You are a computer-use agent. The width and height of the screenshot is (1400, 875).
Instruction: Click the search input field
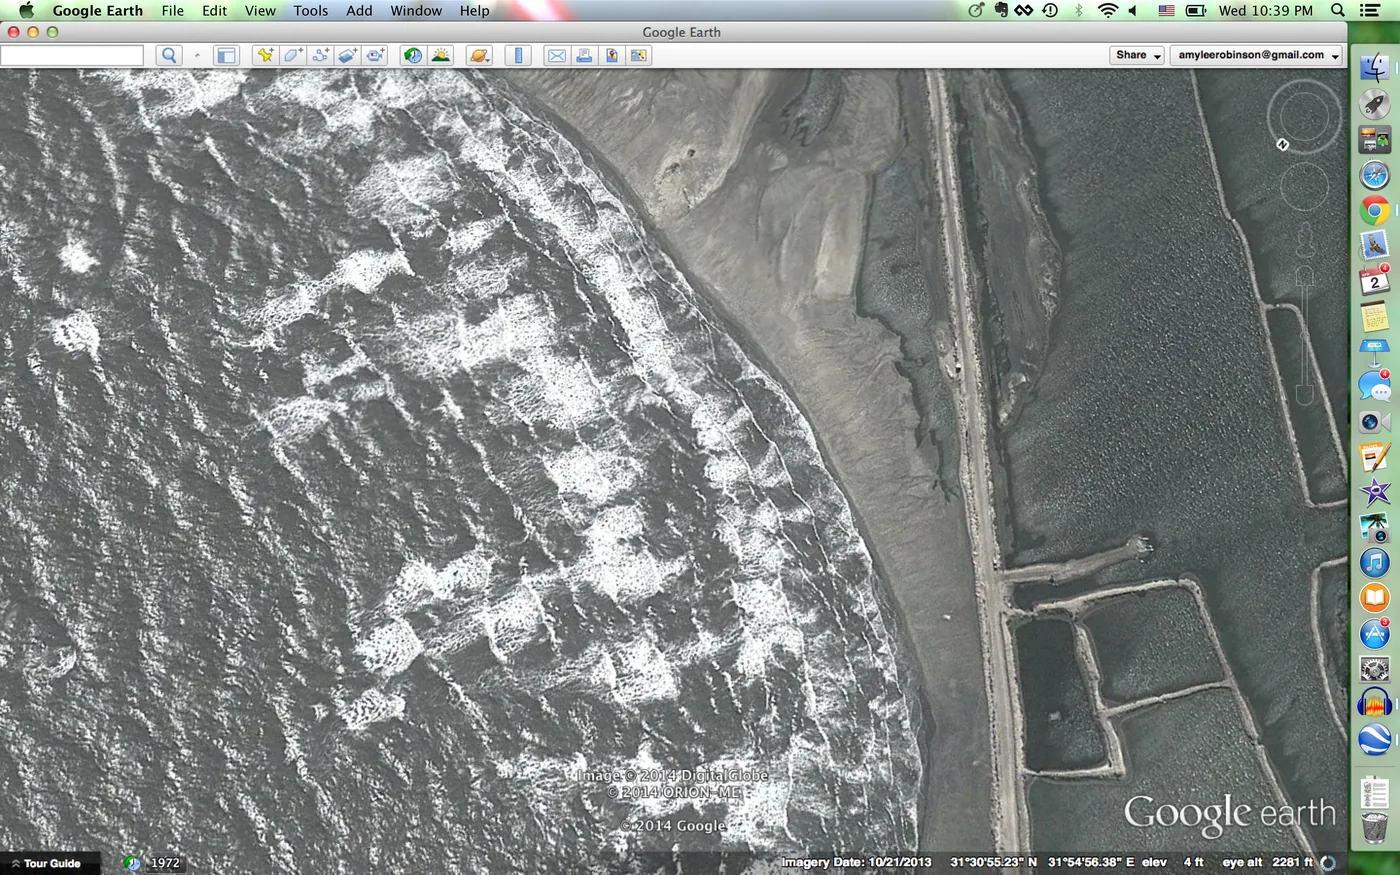click(72, 55)
